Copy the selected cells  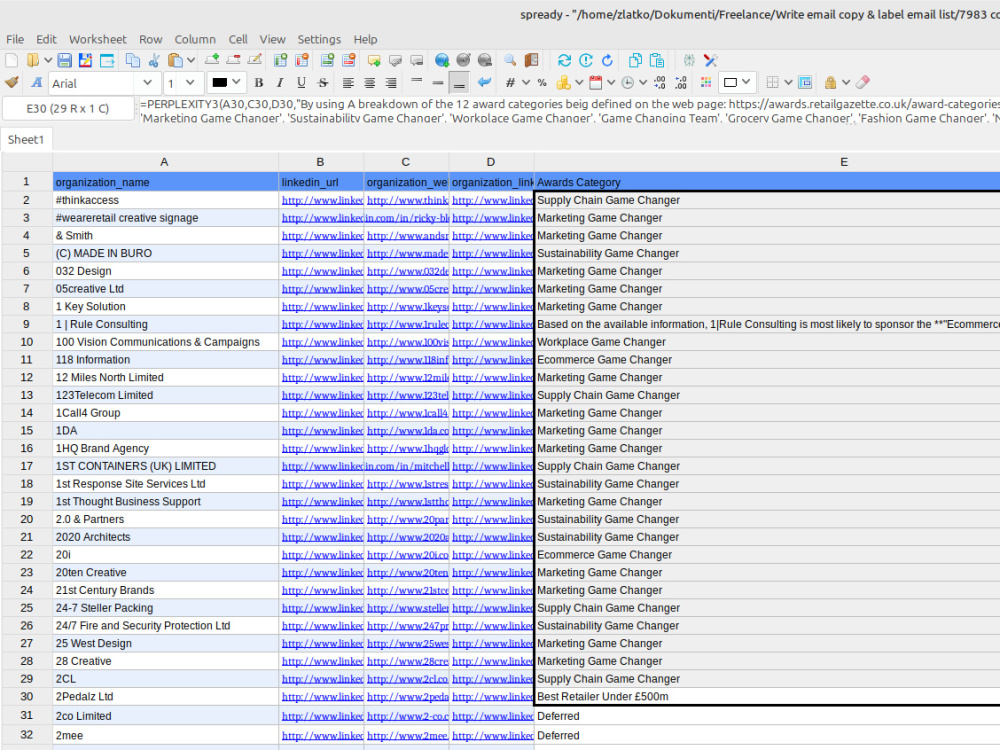point(132,60)
